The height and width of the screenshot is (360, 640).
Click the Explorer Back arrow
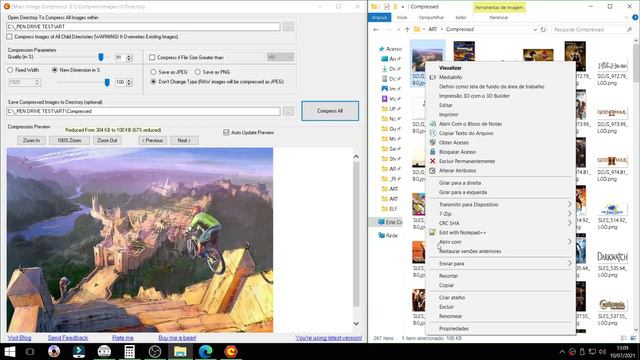[376, 29]
